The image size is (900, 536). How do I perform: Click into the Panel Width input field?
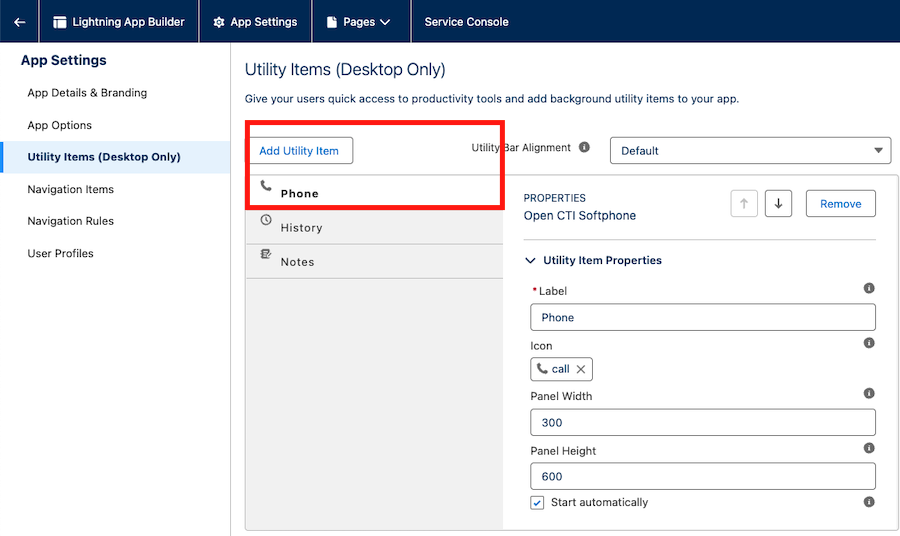pyautogui.click(x=702, y=422)
